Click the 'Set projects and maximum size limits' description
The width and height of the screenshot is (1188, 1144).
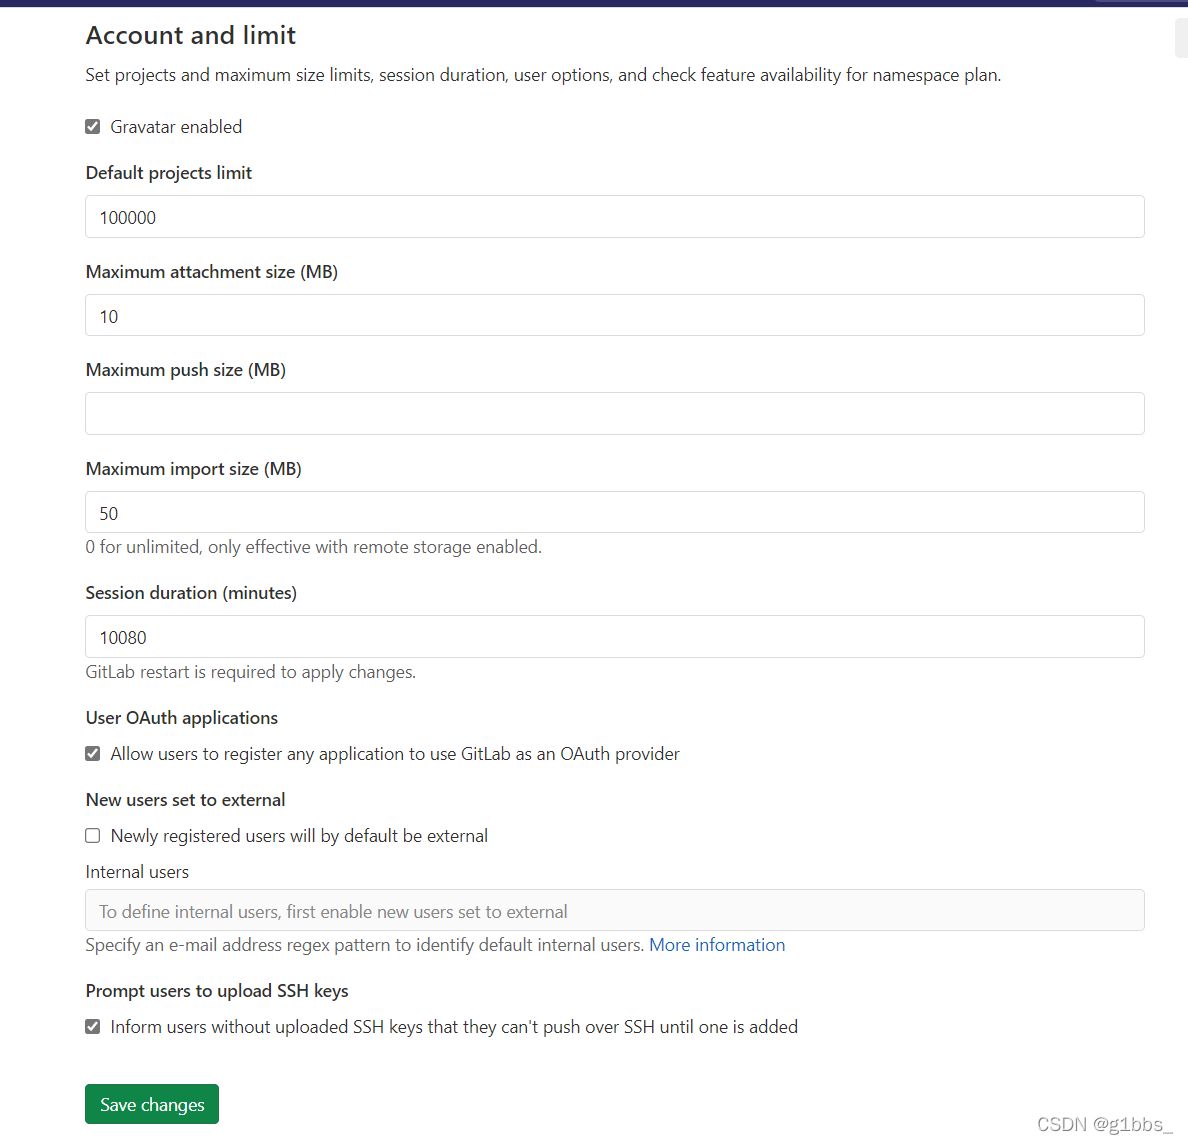543,75
